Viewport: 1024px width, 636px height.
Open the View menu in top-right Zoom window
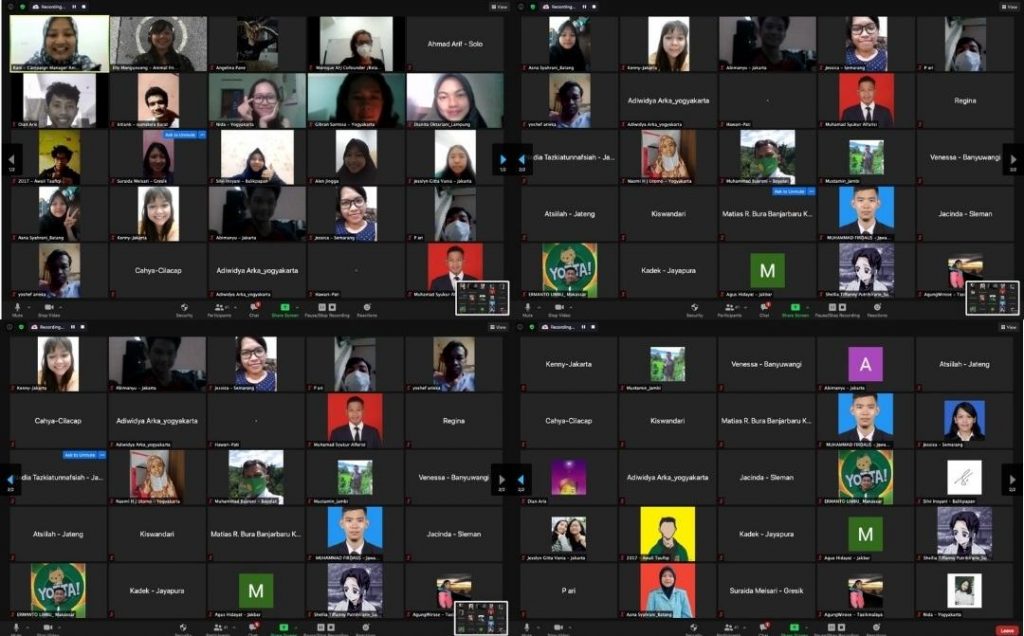[x=1010, y=7]
